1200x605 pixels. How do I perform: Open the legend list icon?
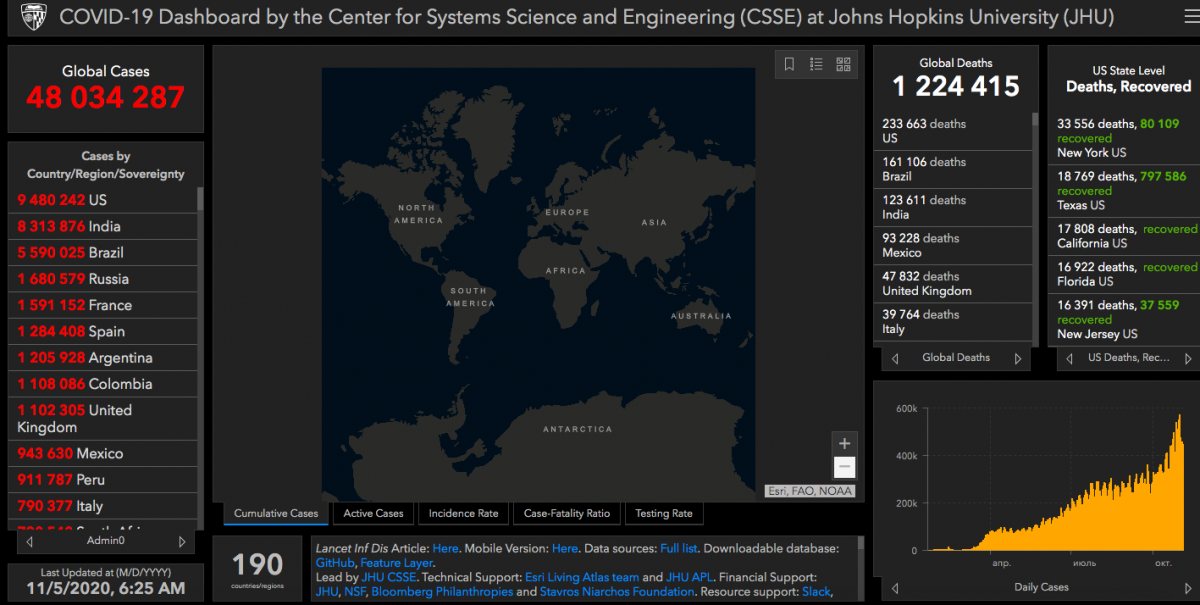click(816, 64)
